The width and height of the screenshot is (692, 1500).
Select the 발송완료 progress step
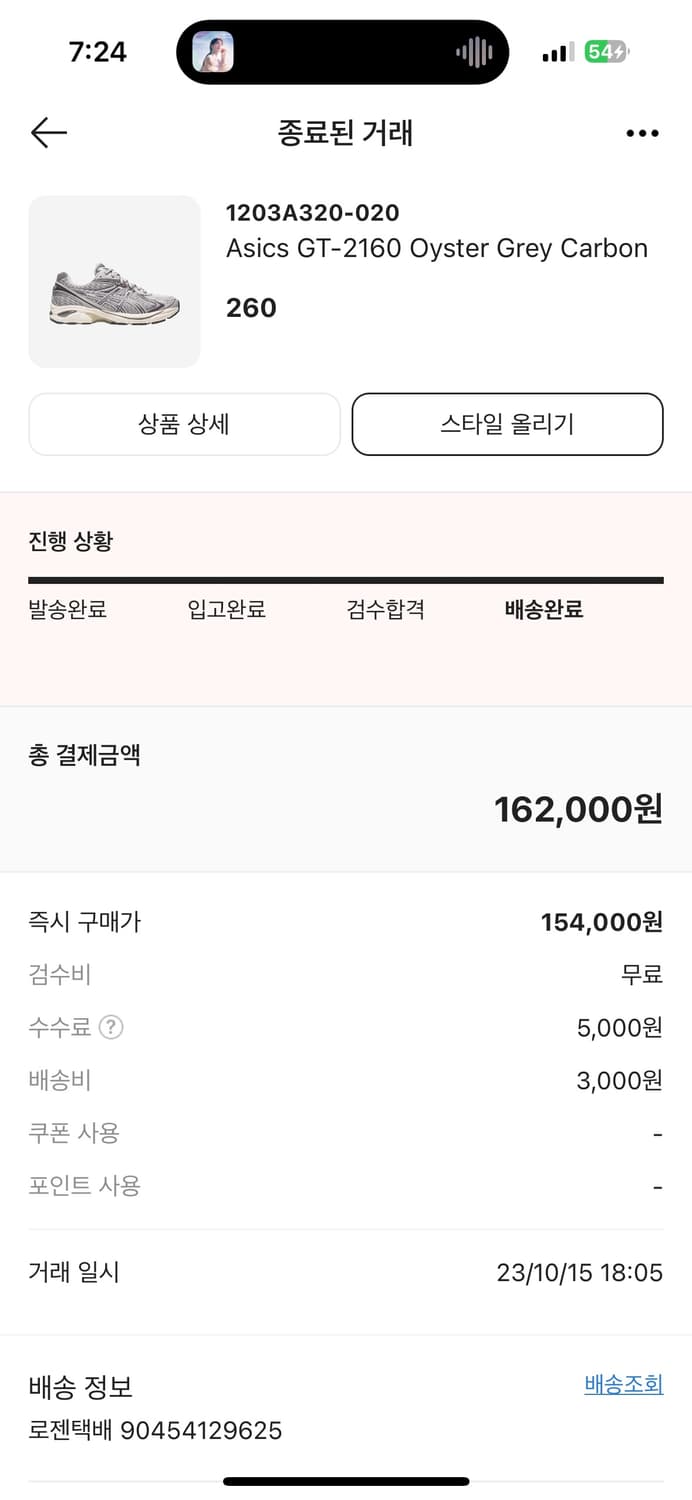(x=67, y=610)
